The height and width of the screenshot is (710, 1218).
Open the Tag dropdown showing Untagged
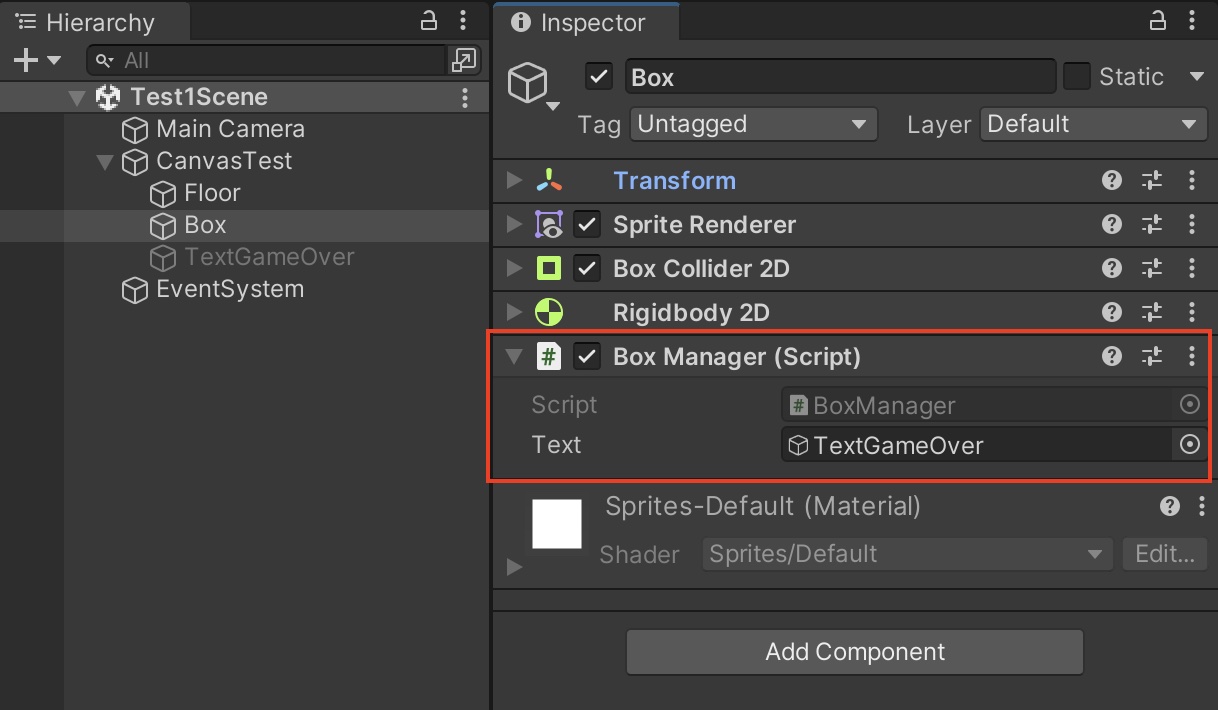point(753,125)
